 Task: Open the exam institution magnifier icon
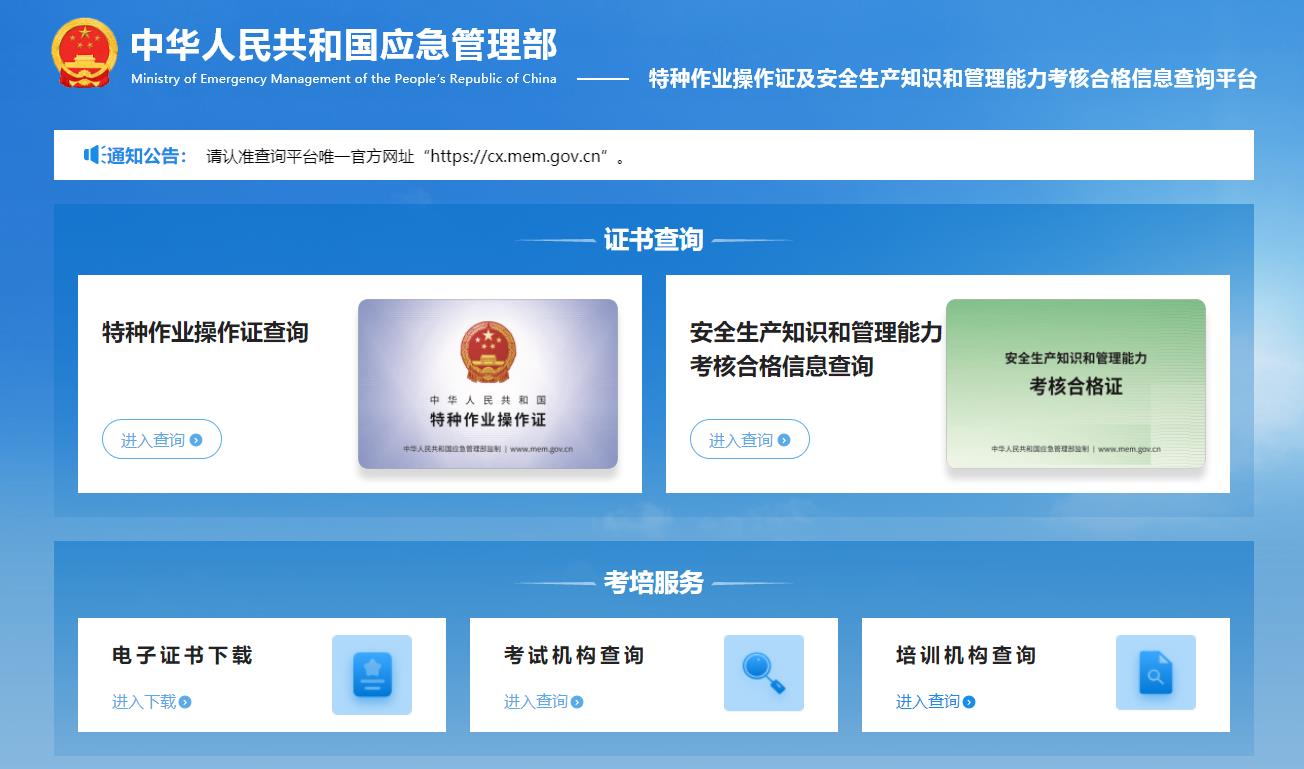click(x=764, y=673)
